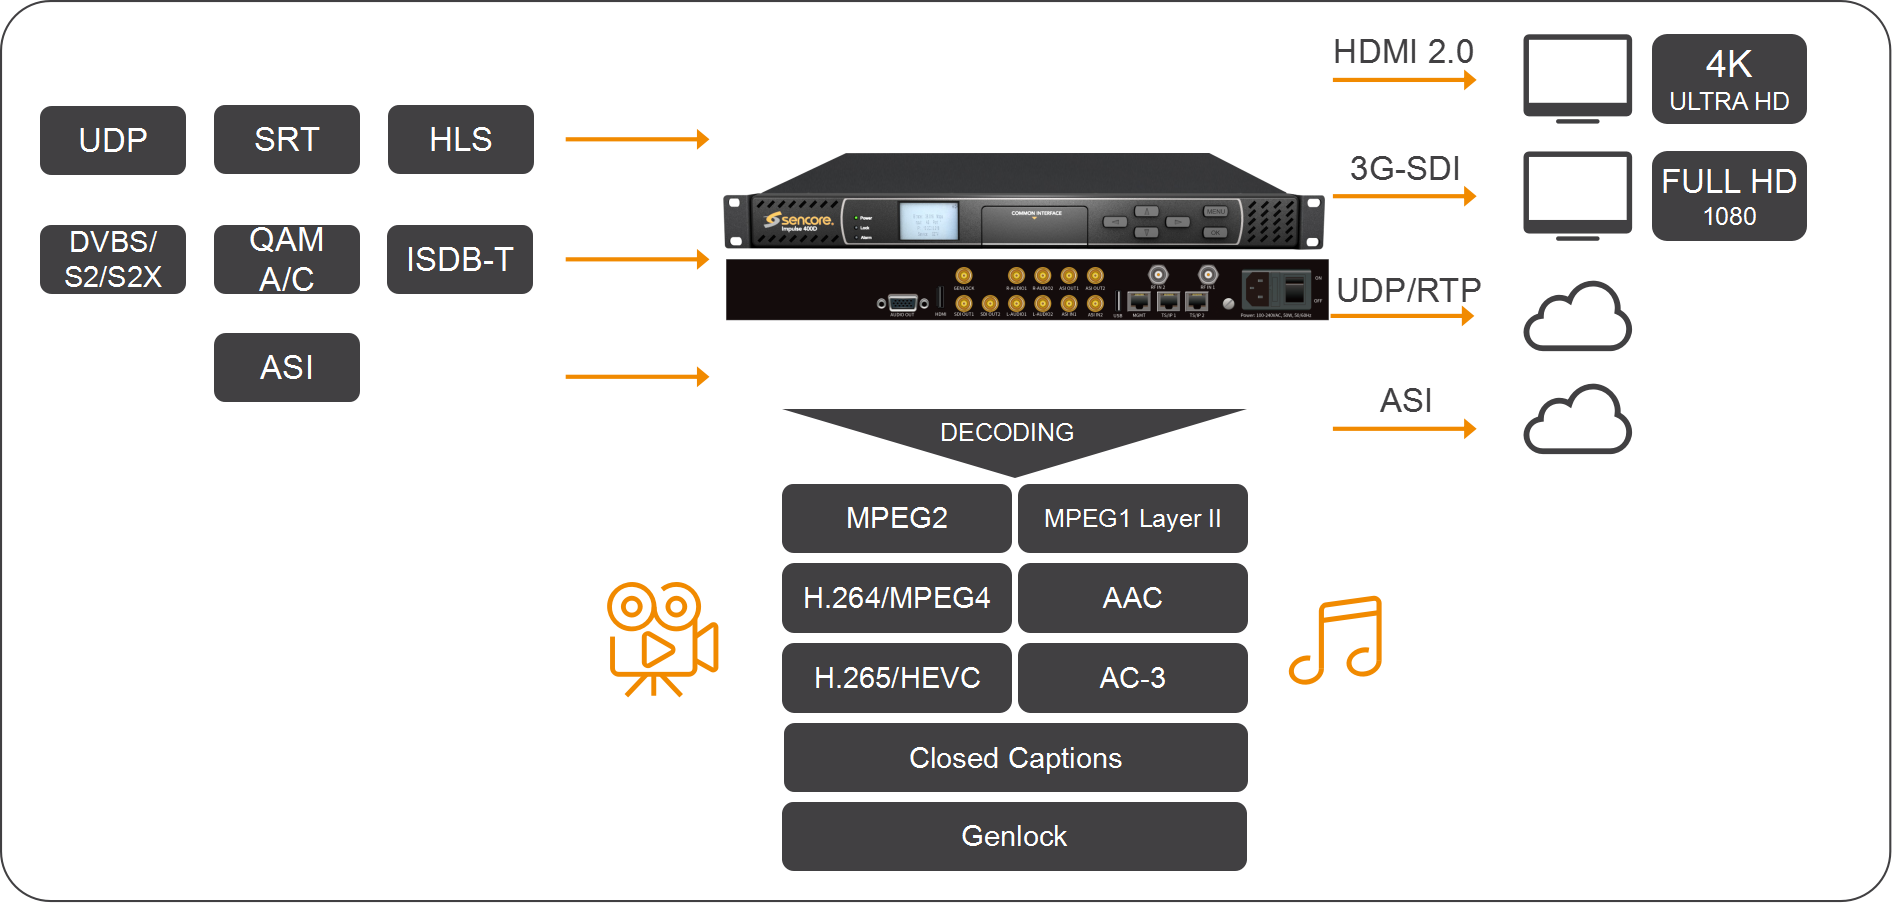The image size is (1892, 903).
Task: Select the SRT input box
Action: coord(287,140)
